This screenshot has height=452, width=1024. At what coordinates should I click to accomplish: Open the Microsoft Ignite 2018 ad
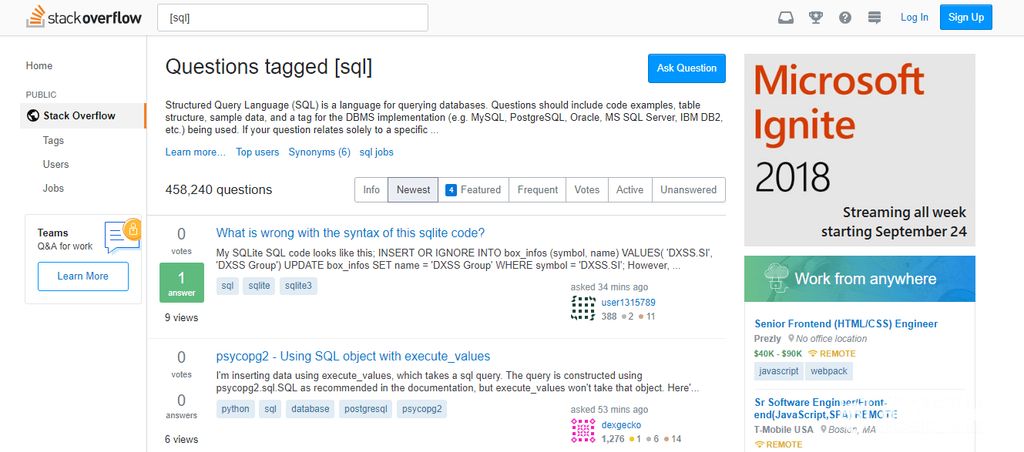tap(859, 150)
